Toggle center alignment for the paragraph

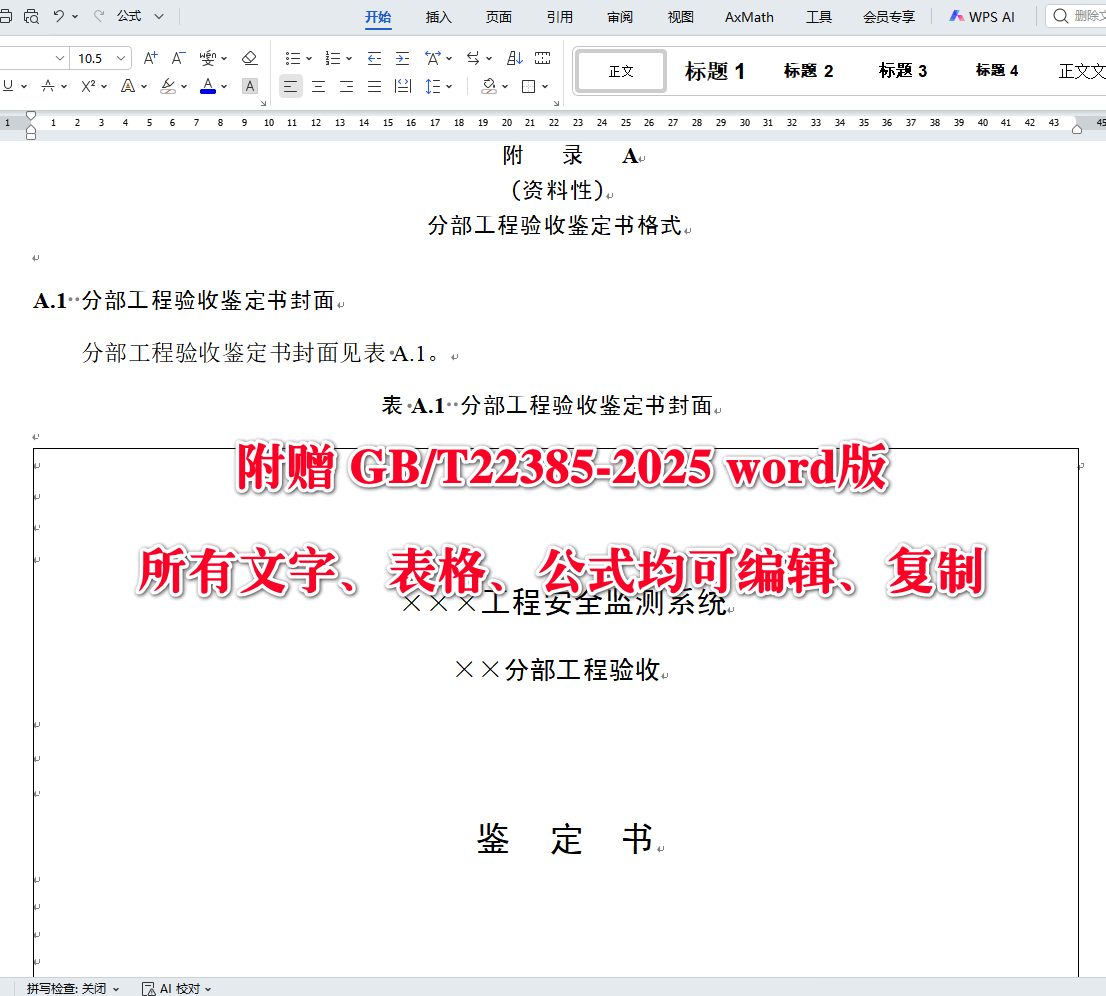(318, 87)
